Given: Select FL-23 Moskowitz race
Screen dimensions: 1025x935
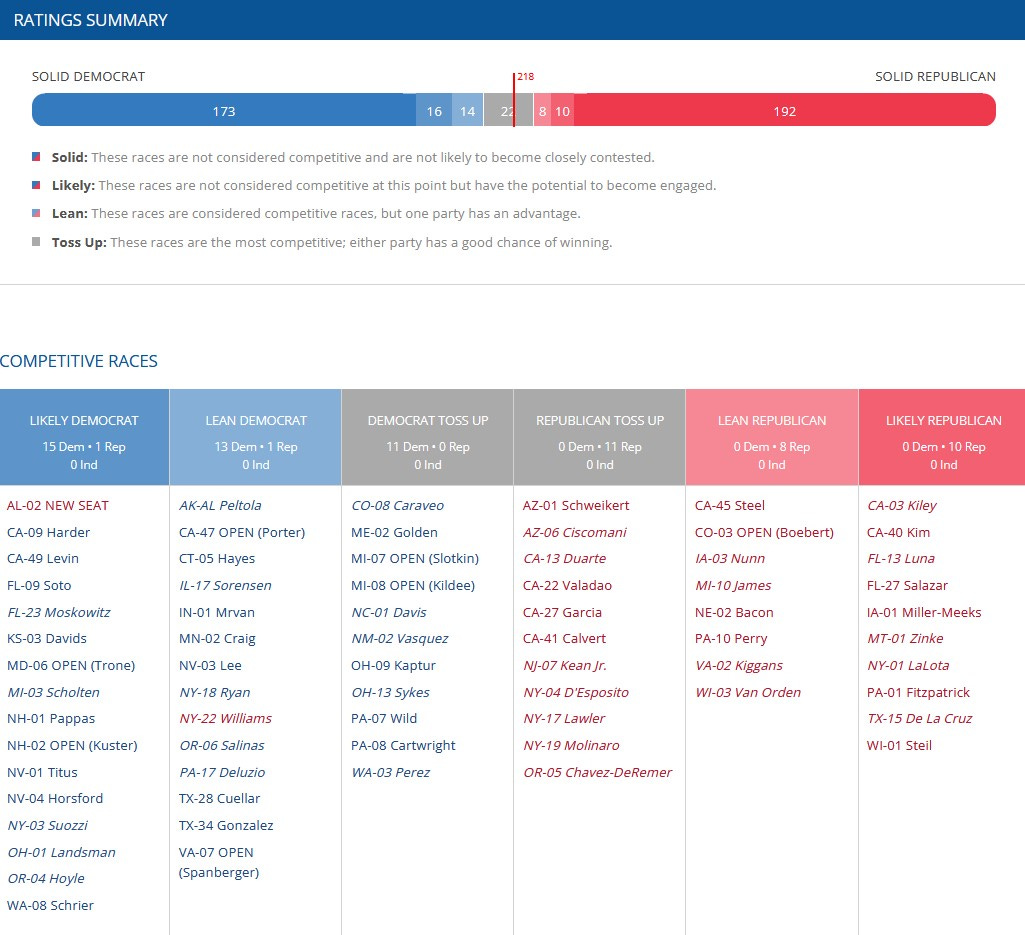Looking at the screenshot, I should click(59, 612).
